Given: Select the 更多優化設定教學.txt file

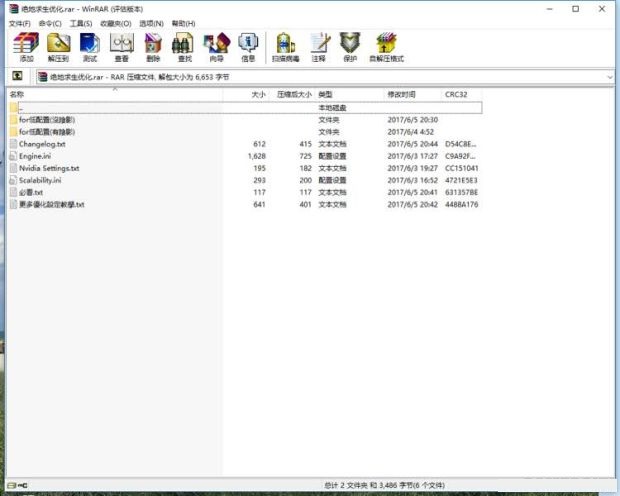Looking at the screenshot, I should tap(245, 204).
